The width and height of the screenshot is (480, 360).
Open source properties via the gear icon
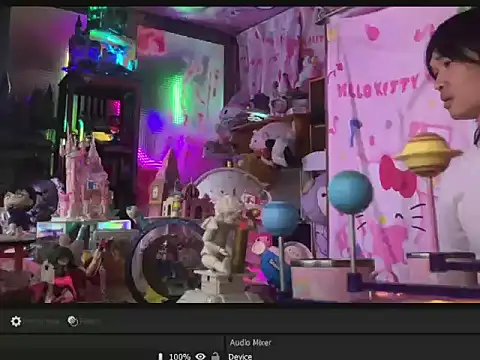[x=16, y=321]
